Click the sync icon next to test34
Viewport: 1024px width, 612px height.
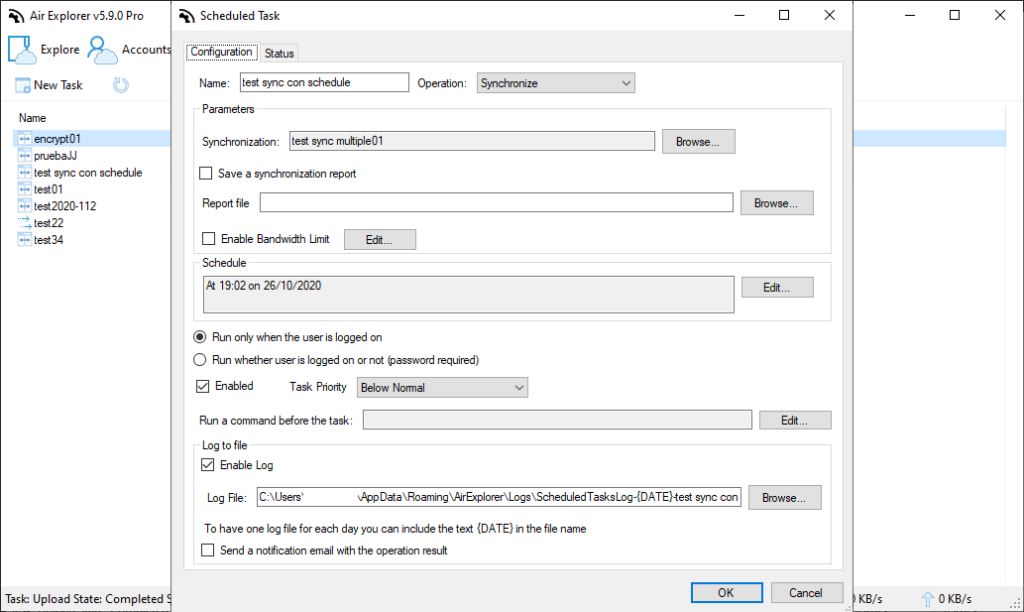24,239
